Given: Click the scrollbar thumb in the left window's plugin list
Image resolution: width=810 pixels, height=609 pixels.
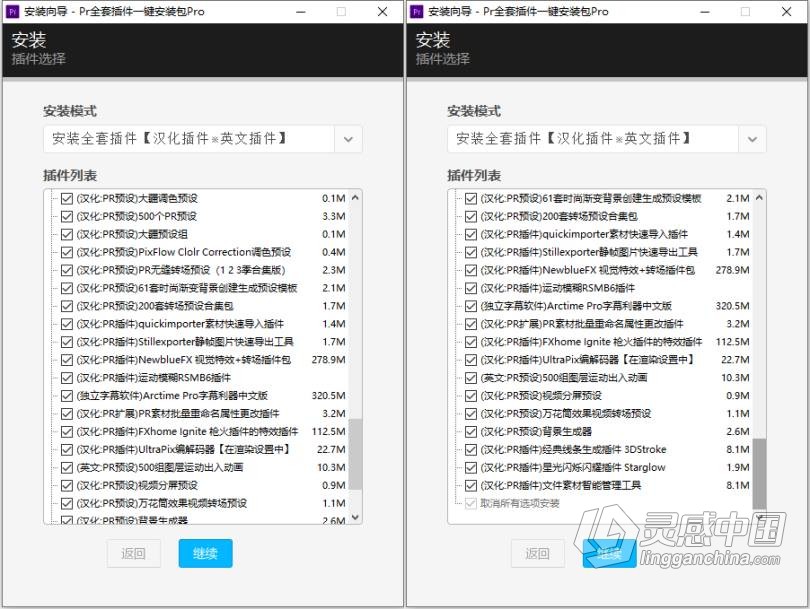Looking at the screenshot, I should 355,454.
